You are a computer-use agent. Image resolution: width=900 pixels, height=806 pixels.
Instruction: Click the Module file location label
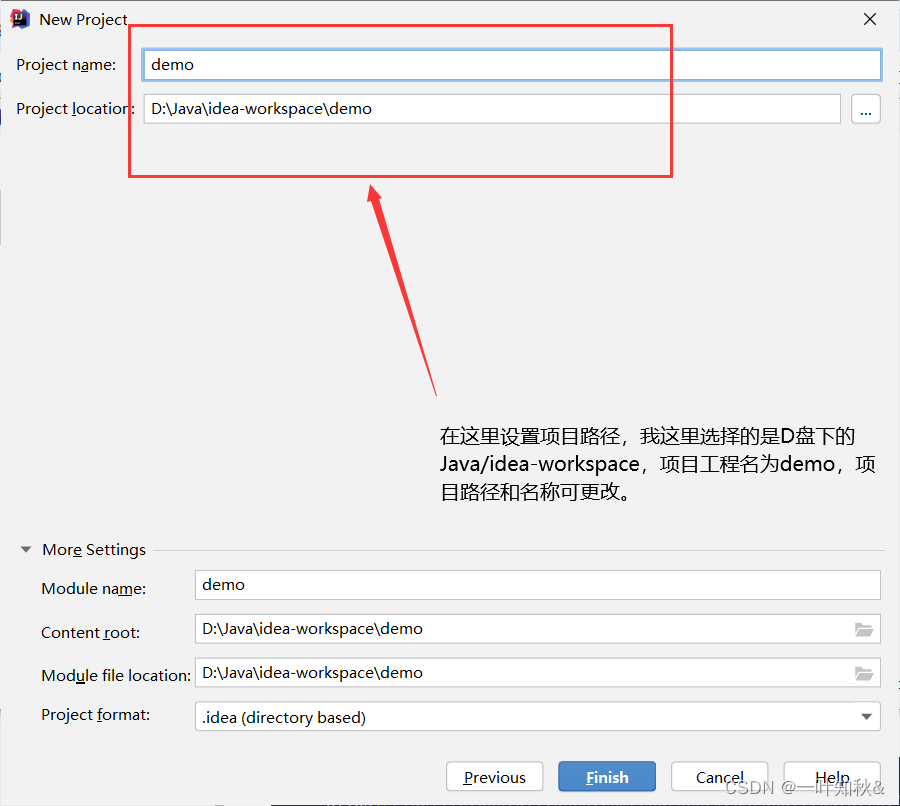(116, 676)
